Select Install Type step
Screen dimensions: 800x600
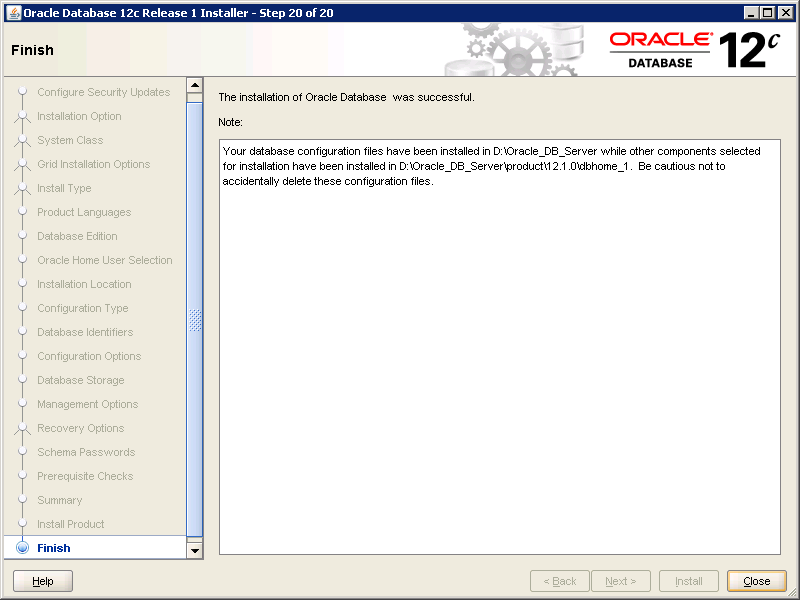64,188
